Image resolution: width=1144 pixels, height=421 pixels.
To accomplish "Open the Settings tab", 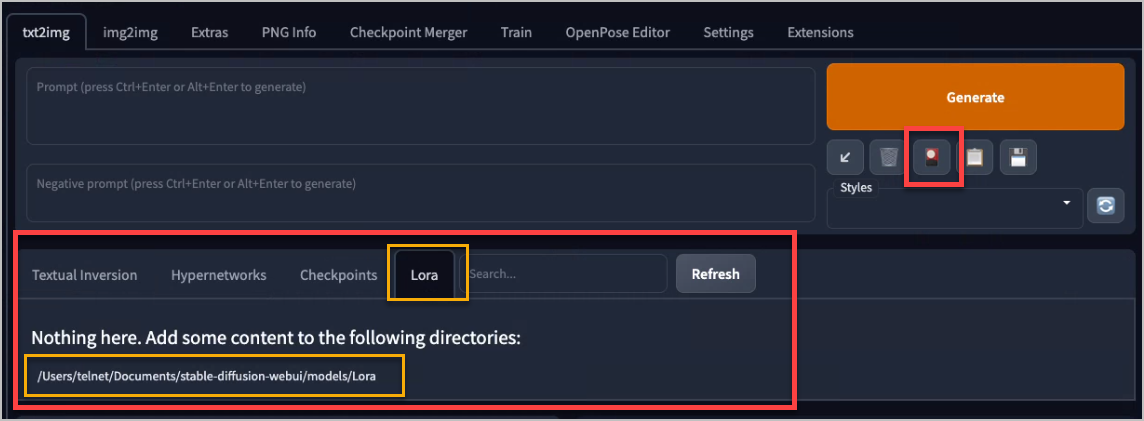I will 728,32.
